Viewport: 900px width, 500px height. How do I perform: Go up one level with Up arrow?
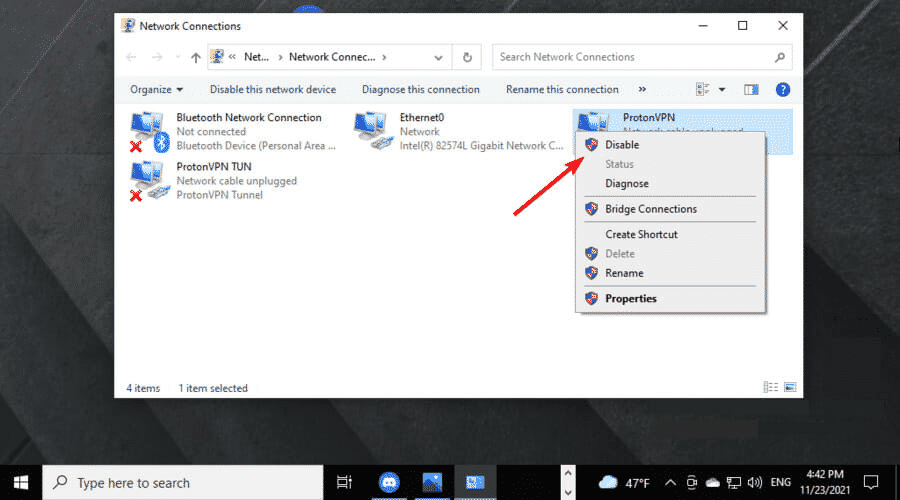point(196,57)
